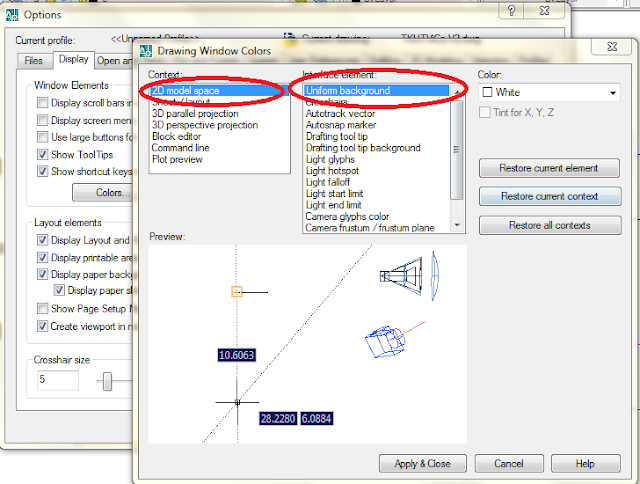Click Restore all contexts button
The height and width of the screenshot is (484, 640).
(x=550, y=225)
